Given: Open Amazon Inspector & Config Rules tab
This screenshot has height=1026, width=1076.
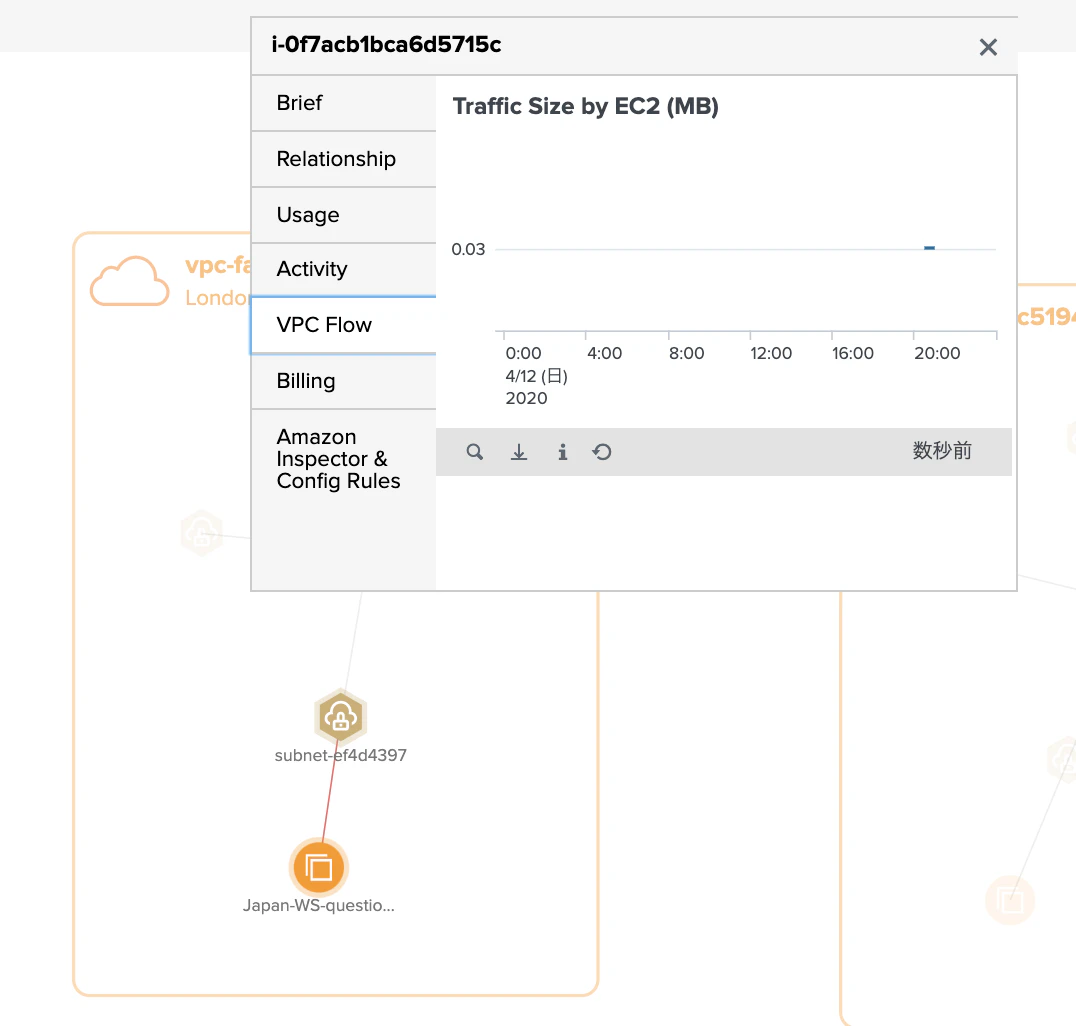Looking at the screenshot, I should pos(344,458).
